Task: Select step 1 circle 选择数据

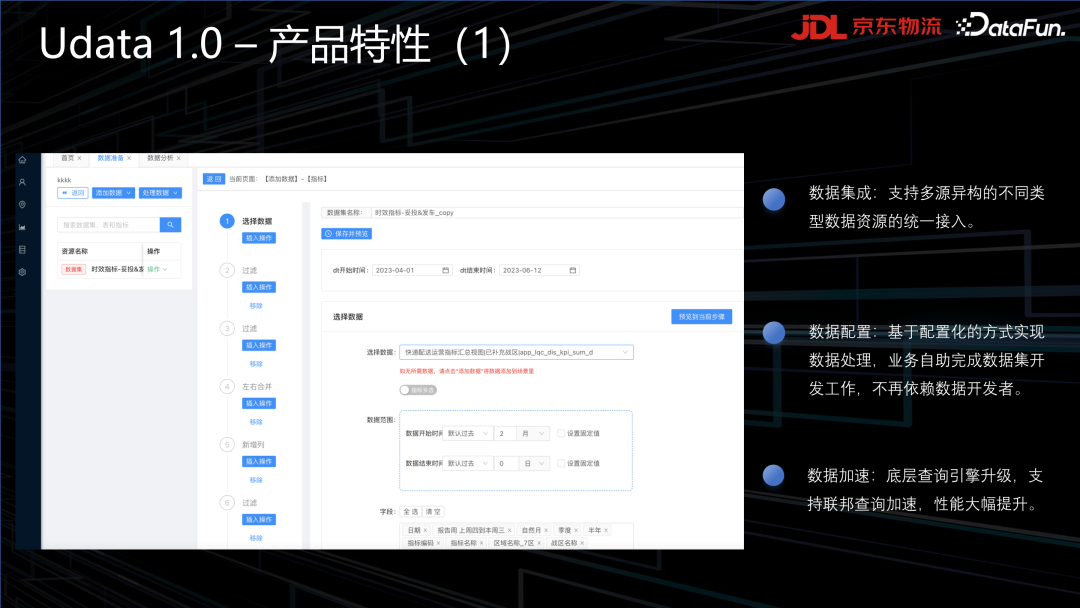Action: point(227,221)
